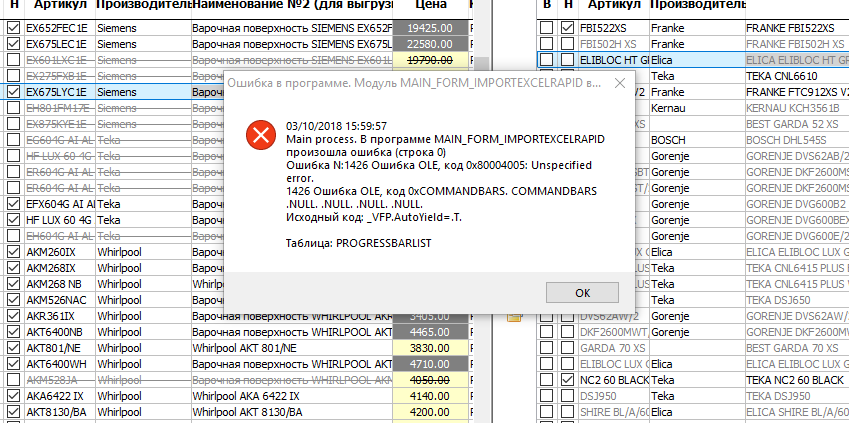Click the error dialog title bar text
The width and height of the screenshot is (849, 423).
(414, 83)
